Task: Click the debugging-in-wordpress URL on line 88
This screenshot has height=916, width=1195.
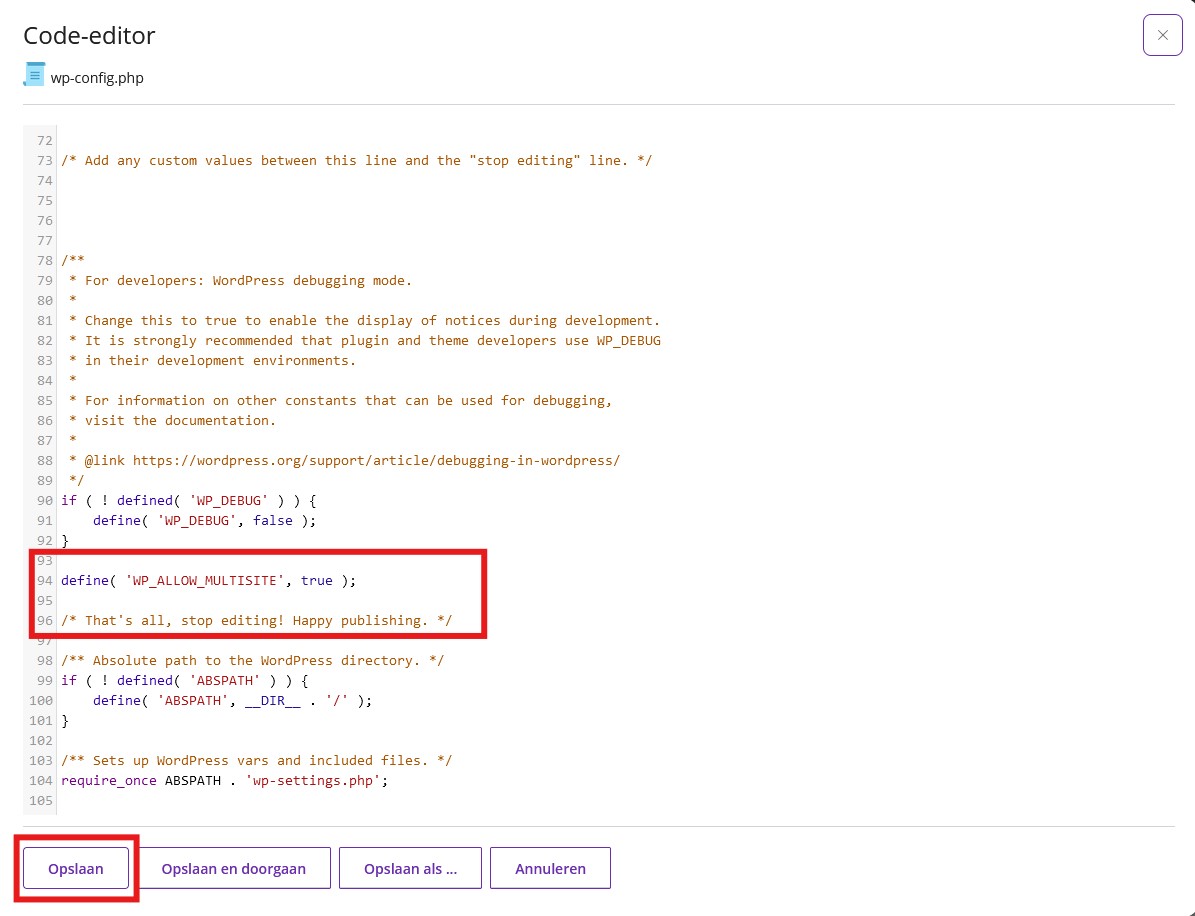Action: [x=376, y=460]
